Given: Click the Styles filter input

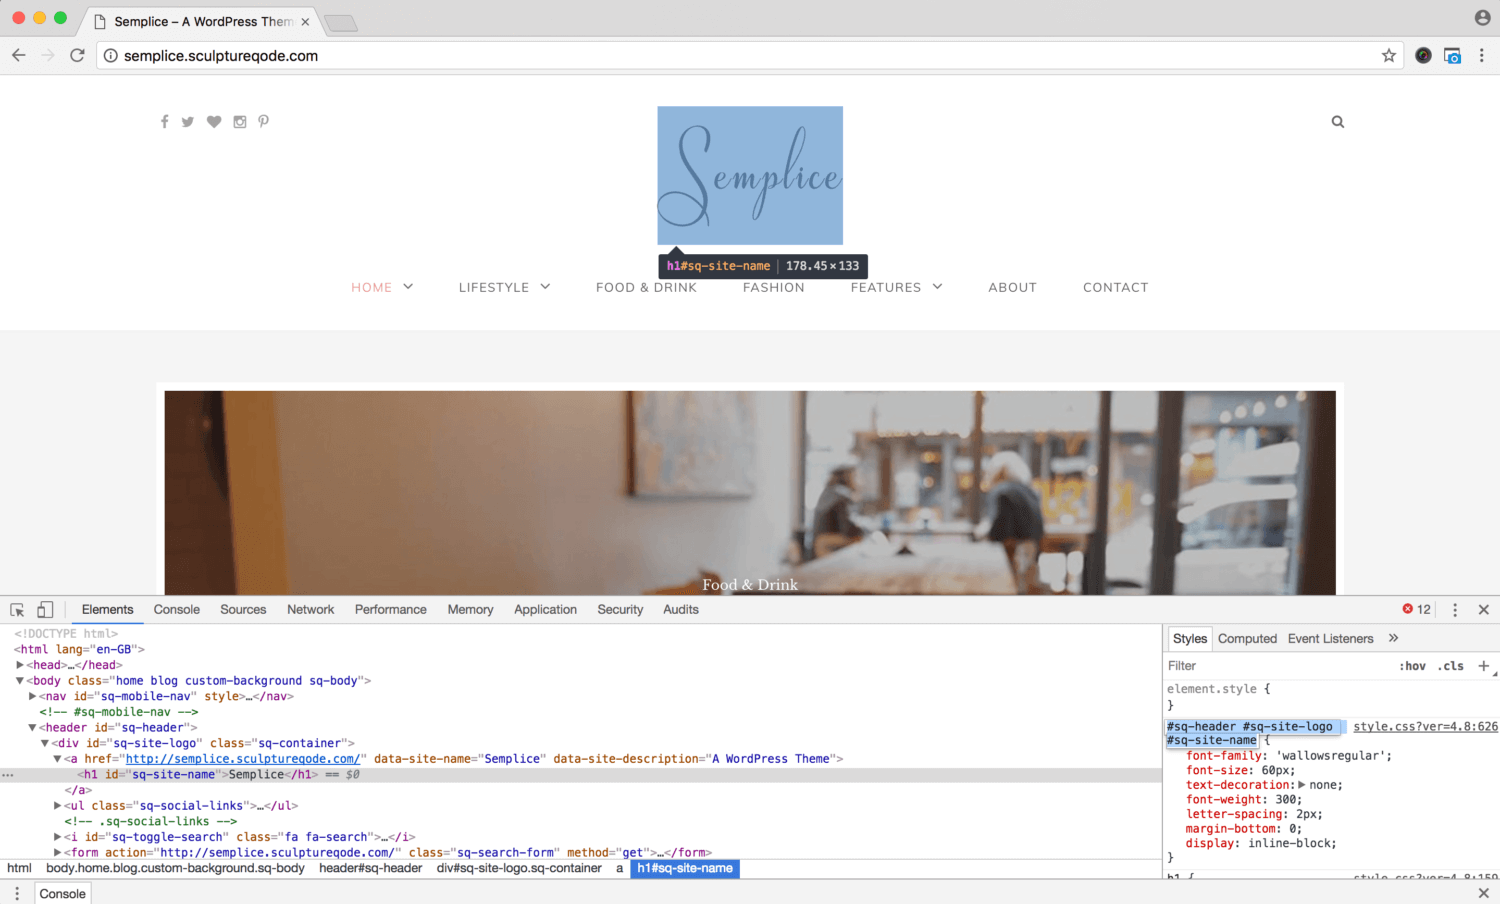Looking at the screenshot, I should pyautogui.click(x=1280, y=666).
